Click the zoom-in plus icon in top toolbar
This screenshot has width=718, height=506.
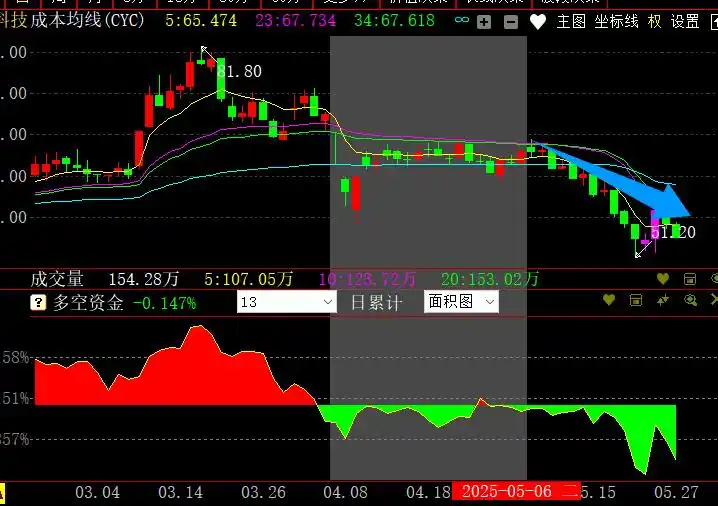[484, 21]
